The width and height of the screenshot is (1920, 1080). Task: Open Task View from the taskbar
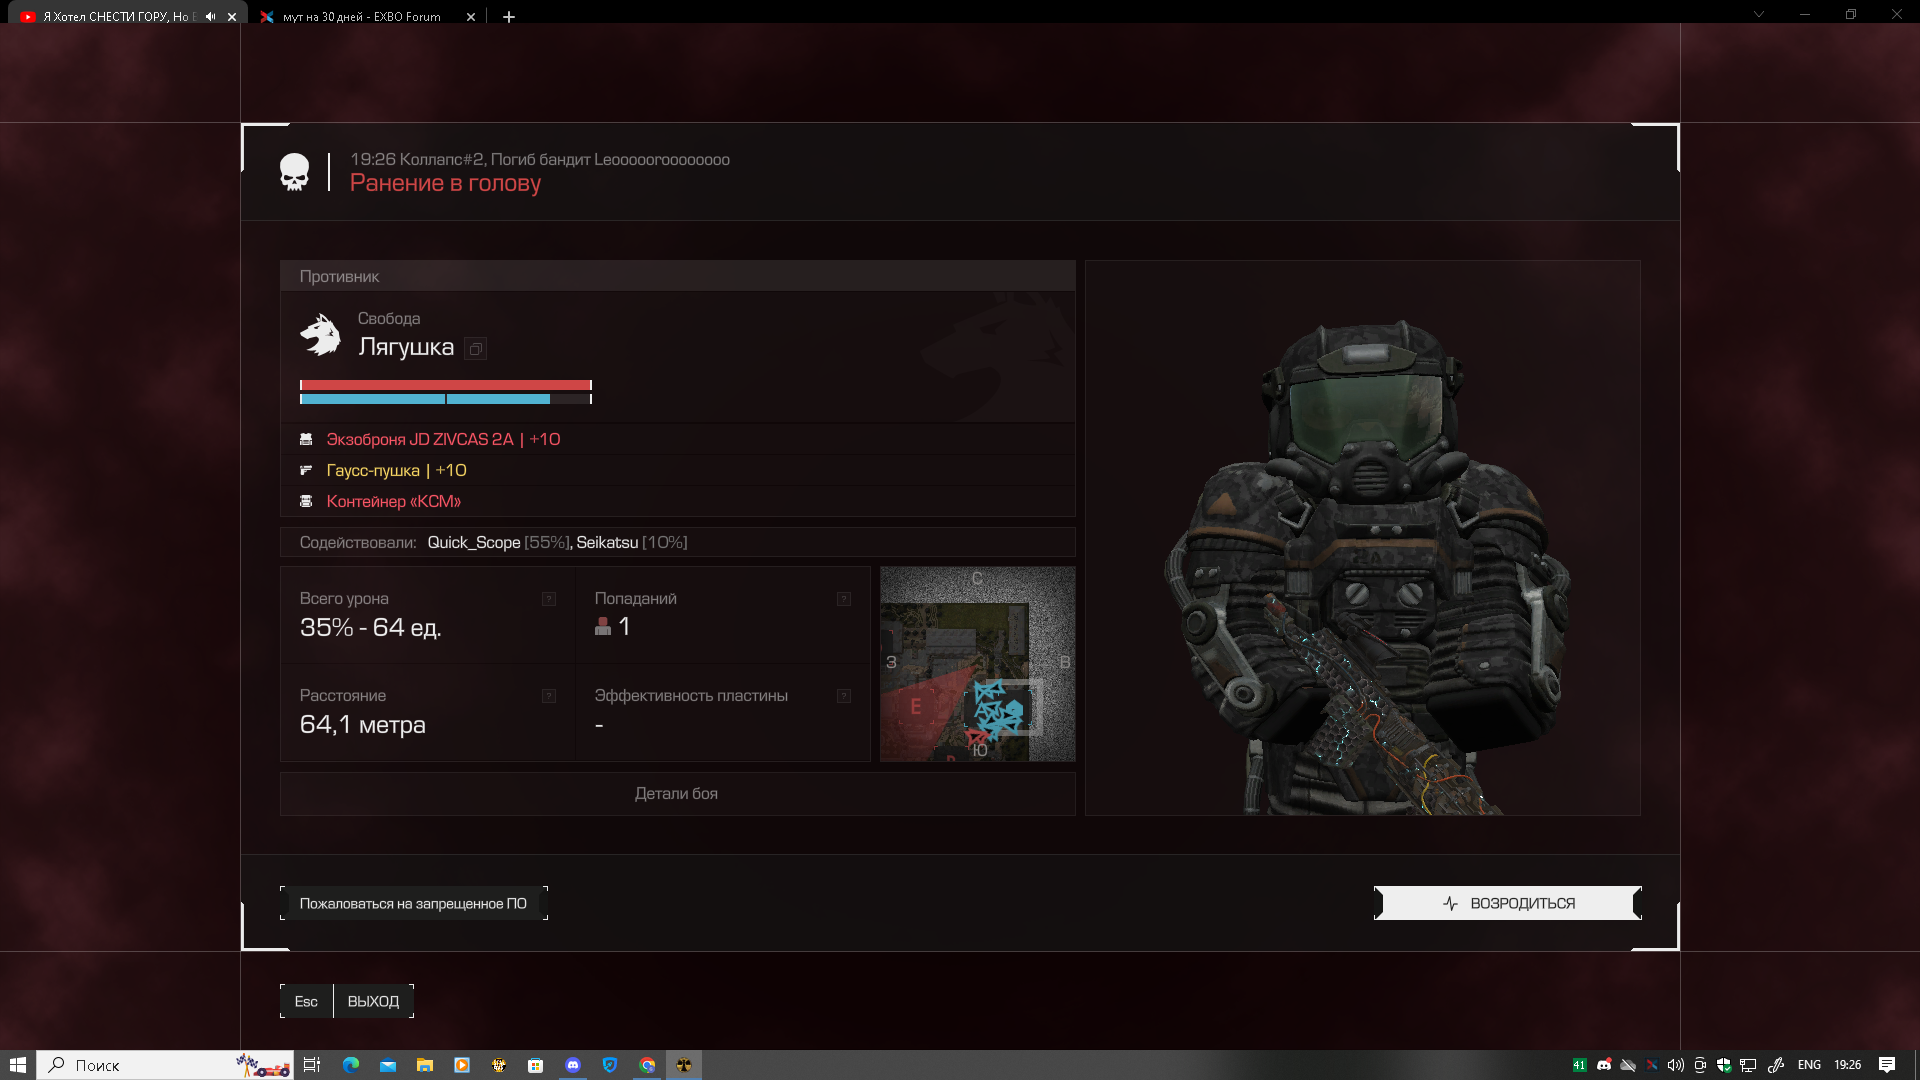click(x=312, y=1065)
